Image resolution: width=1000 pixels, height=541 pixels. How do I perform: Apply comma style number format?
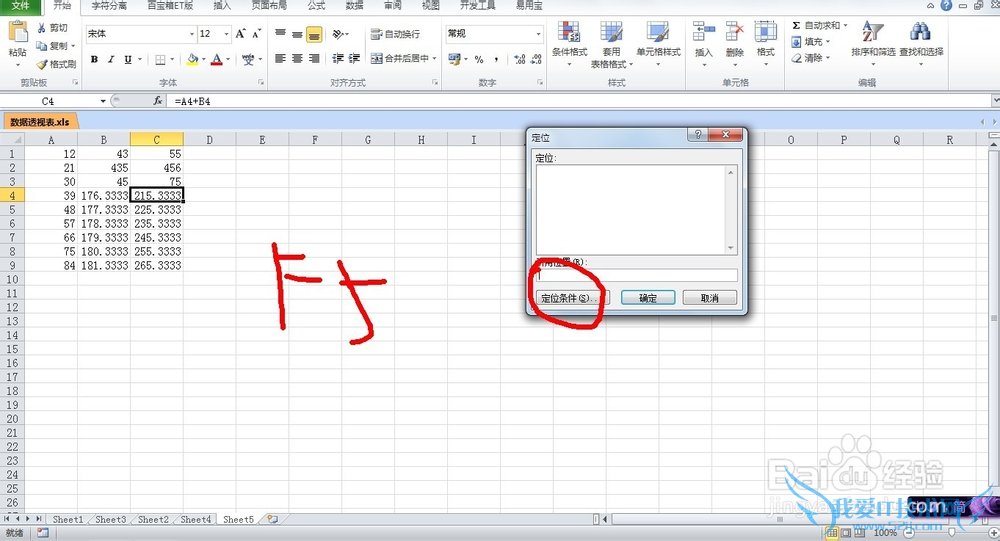496,59
